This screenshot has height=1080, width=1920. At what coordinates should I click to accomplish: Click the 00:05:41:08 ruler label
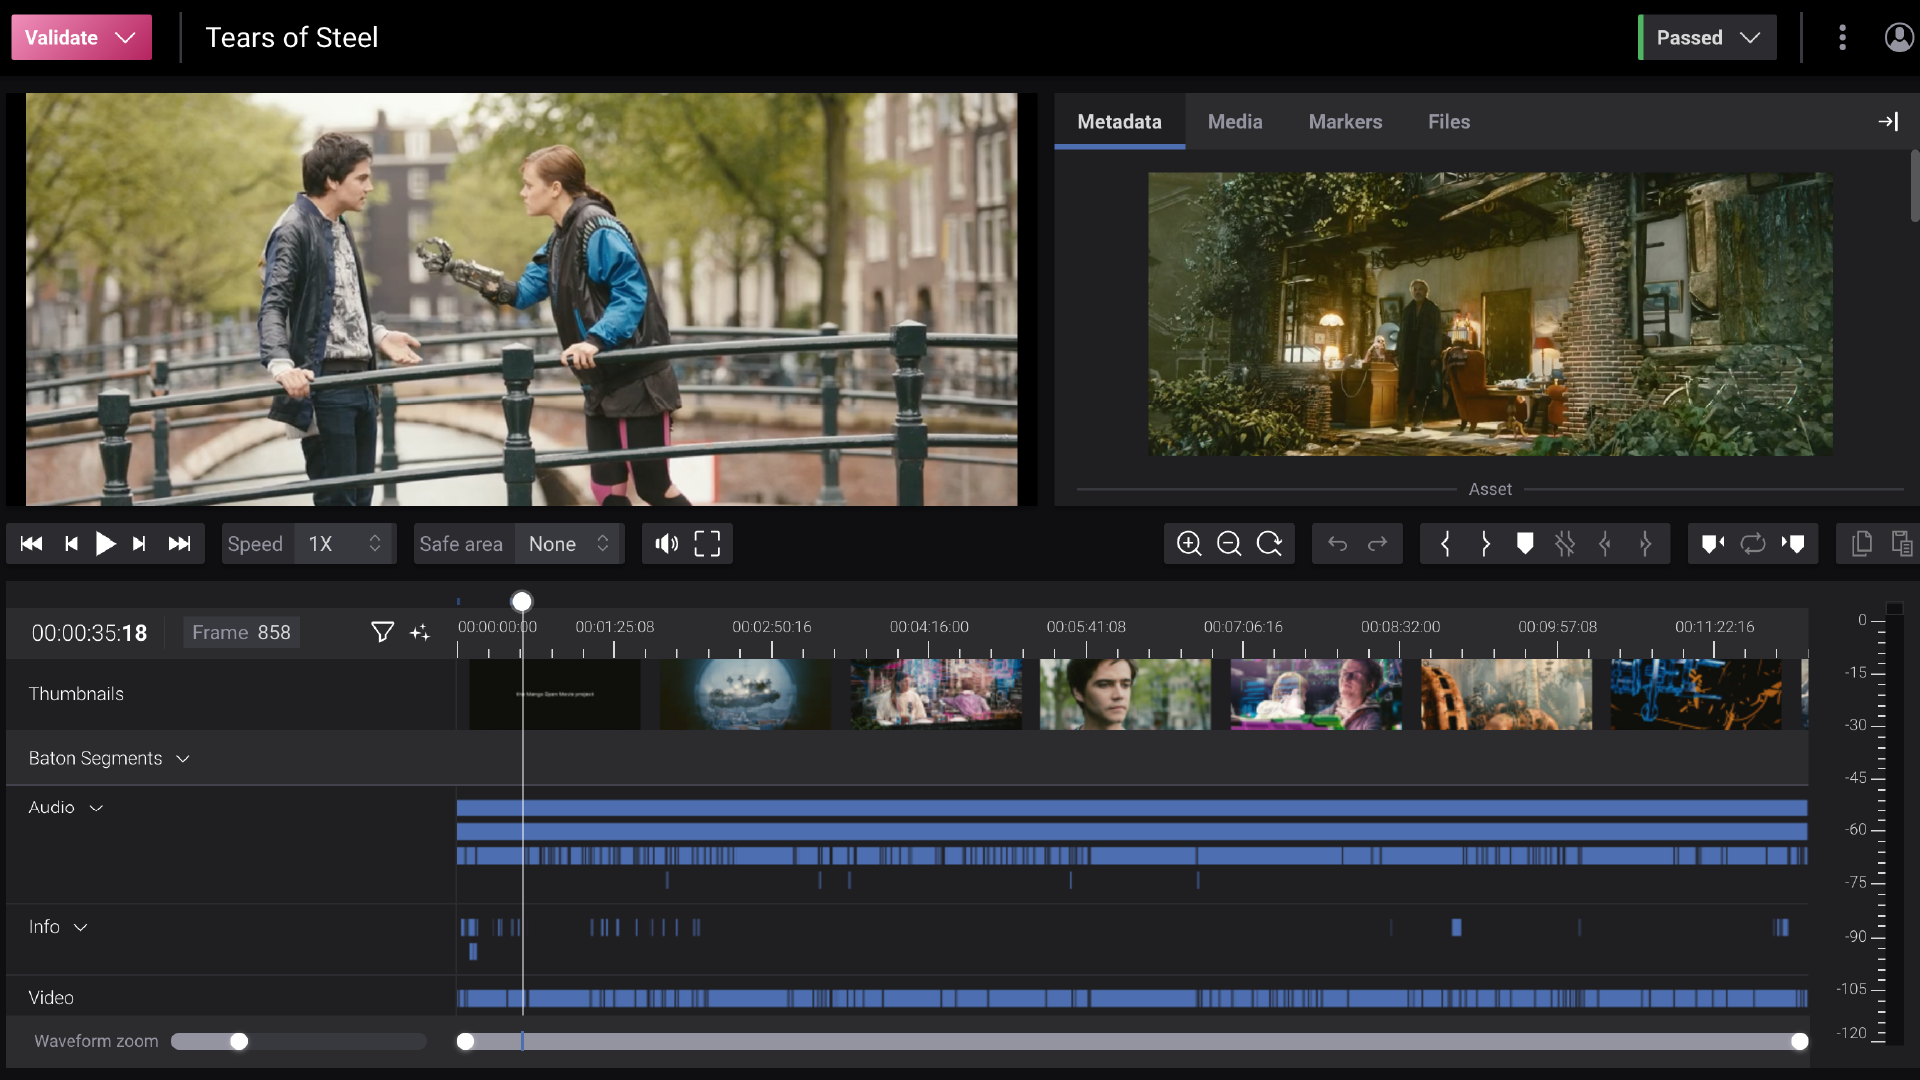(1086, 627)
